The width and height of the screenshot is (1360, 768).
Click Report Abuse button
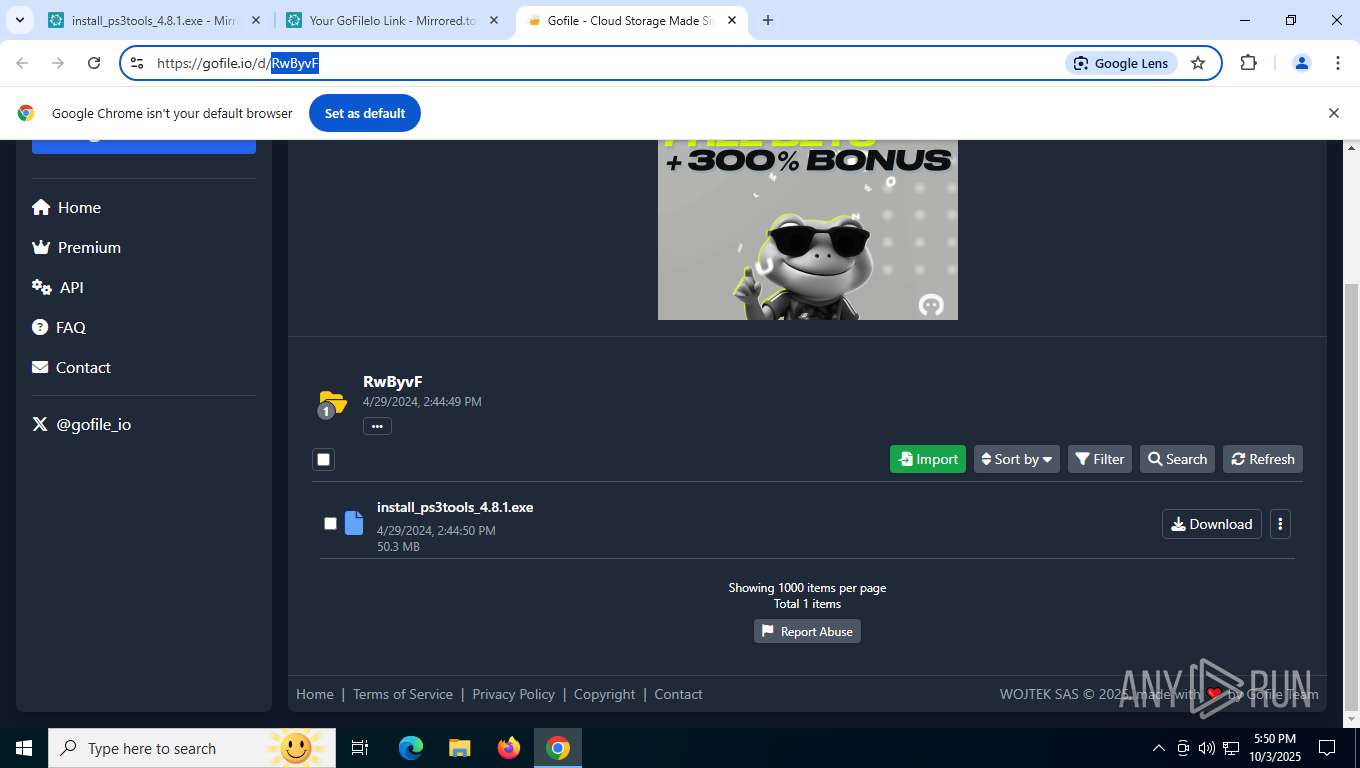coord(807,631)
